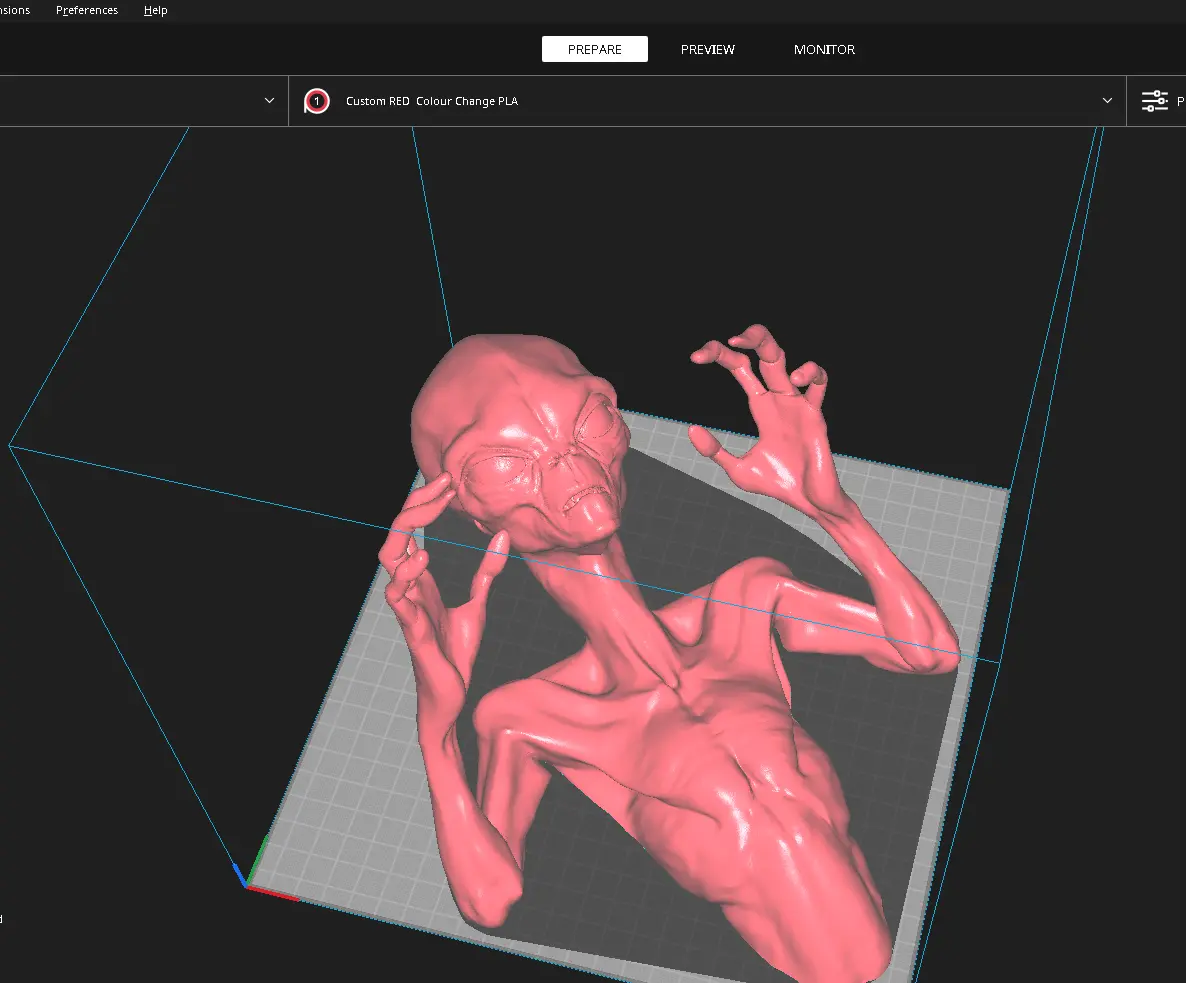The height and width of the screenshot is (983, 1186).
Task: Open the partially visible Extensions menu
Action: [x=14, y=10]
